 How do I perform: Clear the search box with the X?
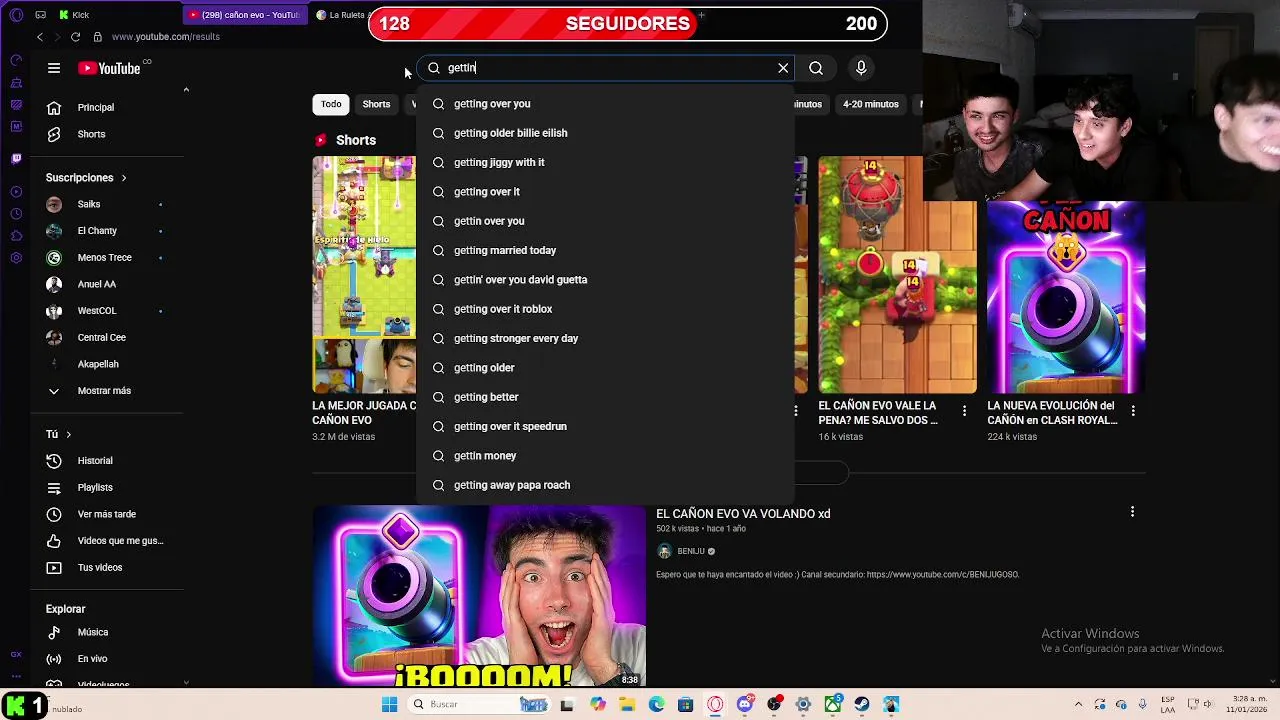783,68
